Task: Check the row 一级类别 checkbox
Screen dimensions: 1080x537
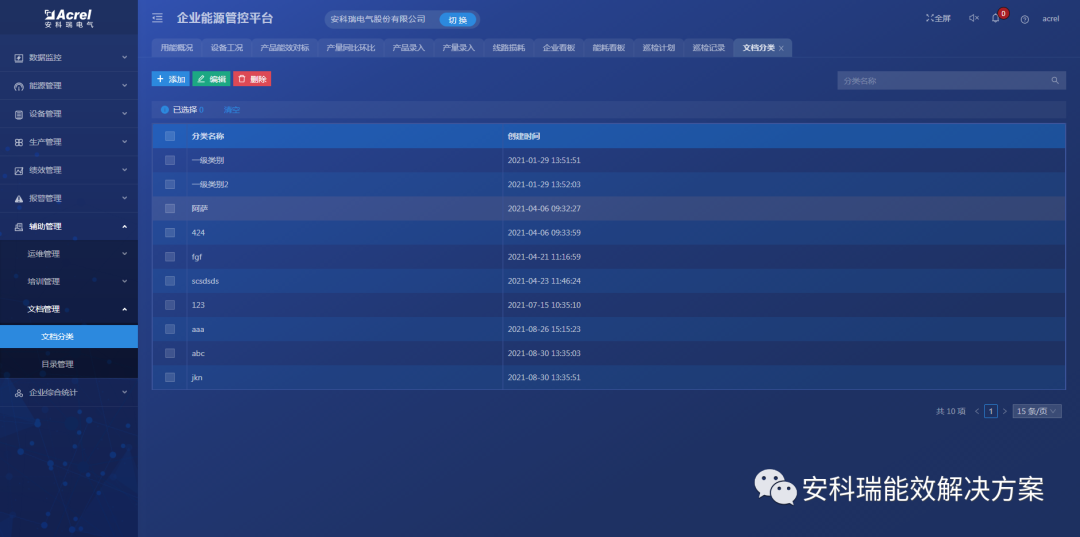Action: click(169, 160)
